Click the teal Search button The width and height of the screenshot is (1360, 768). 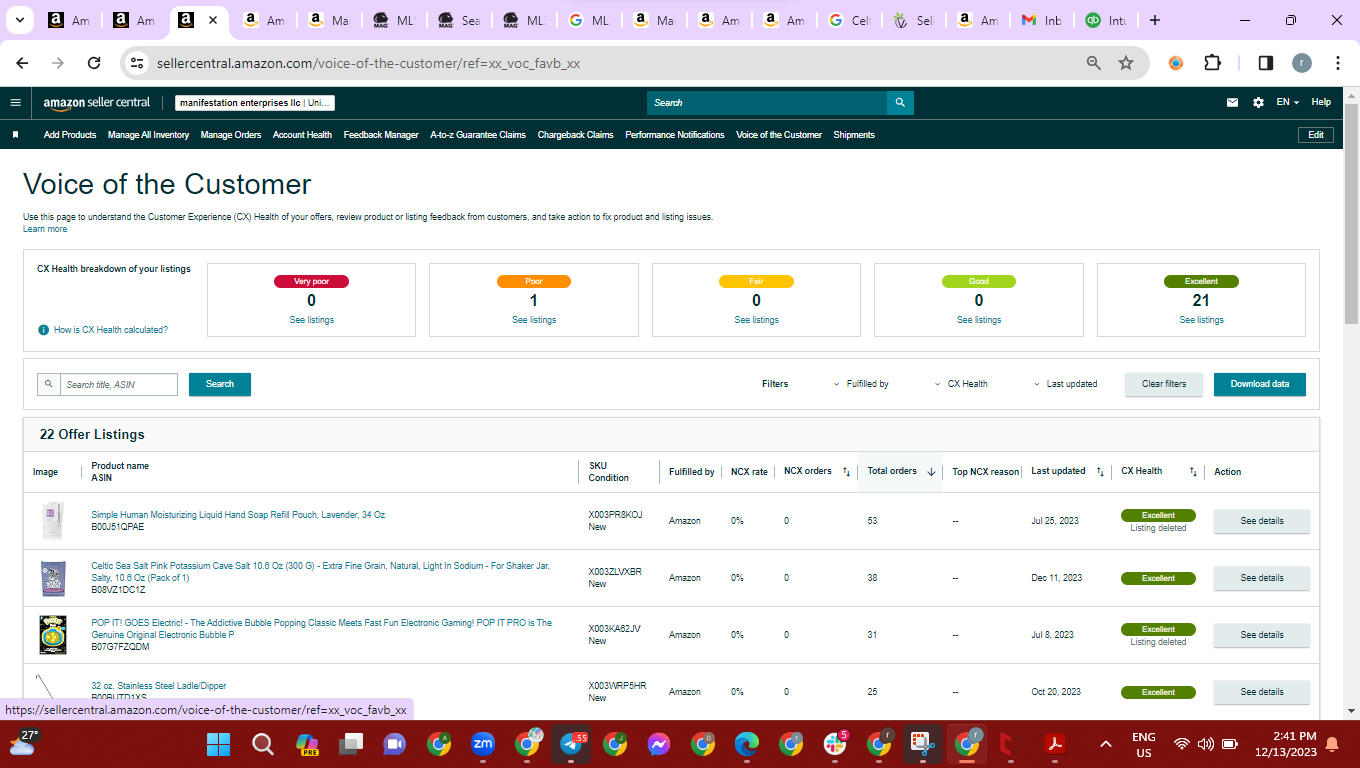(220, 384)
